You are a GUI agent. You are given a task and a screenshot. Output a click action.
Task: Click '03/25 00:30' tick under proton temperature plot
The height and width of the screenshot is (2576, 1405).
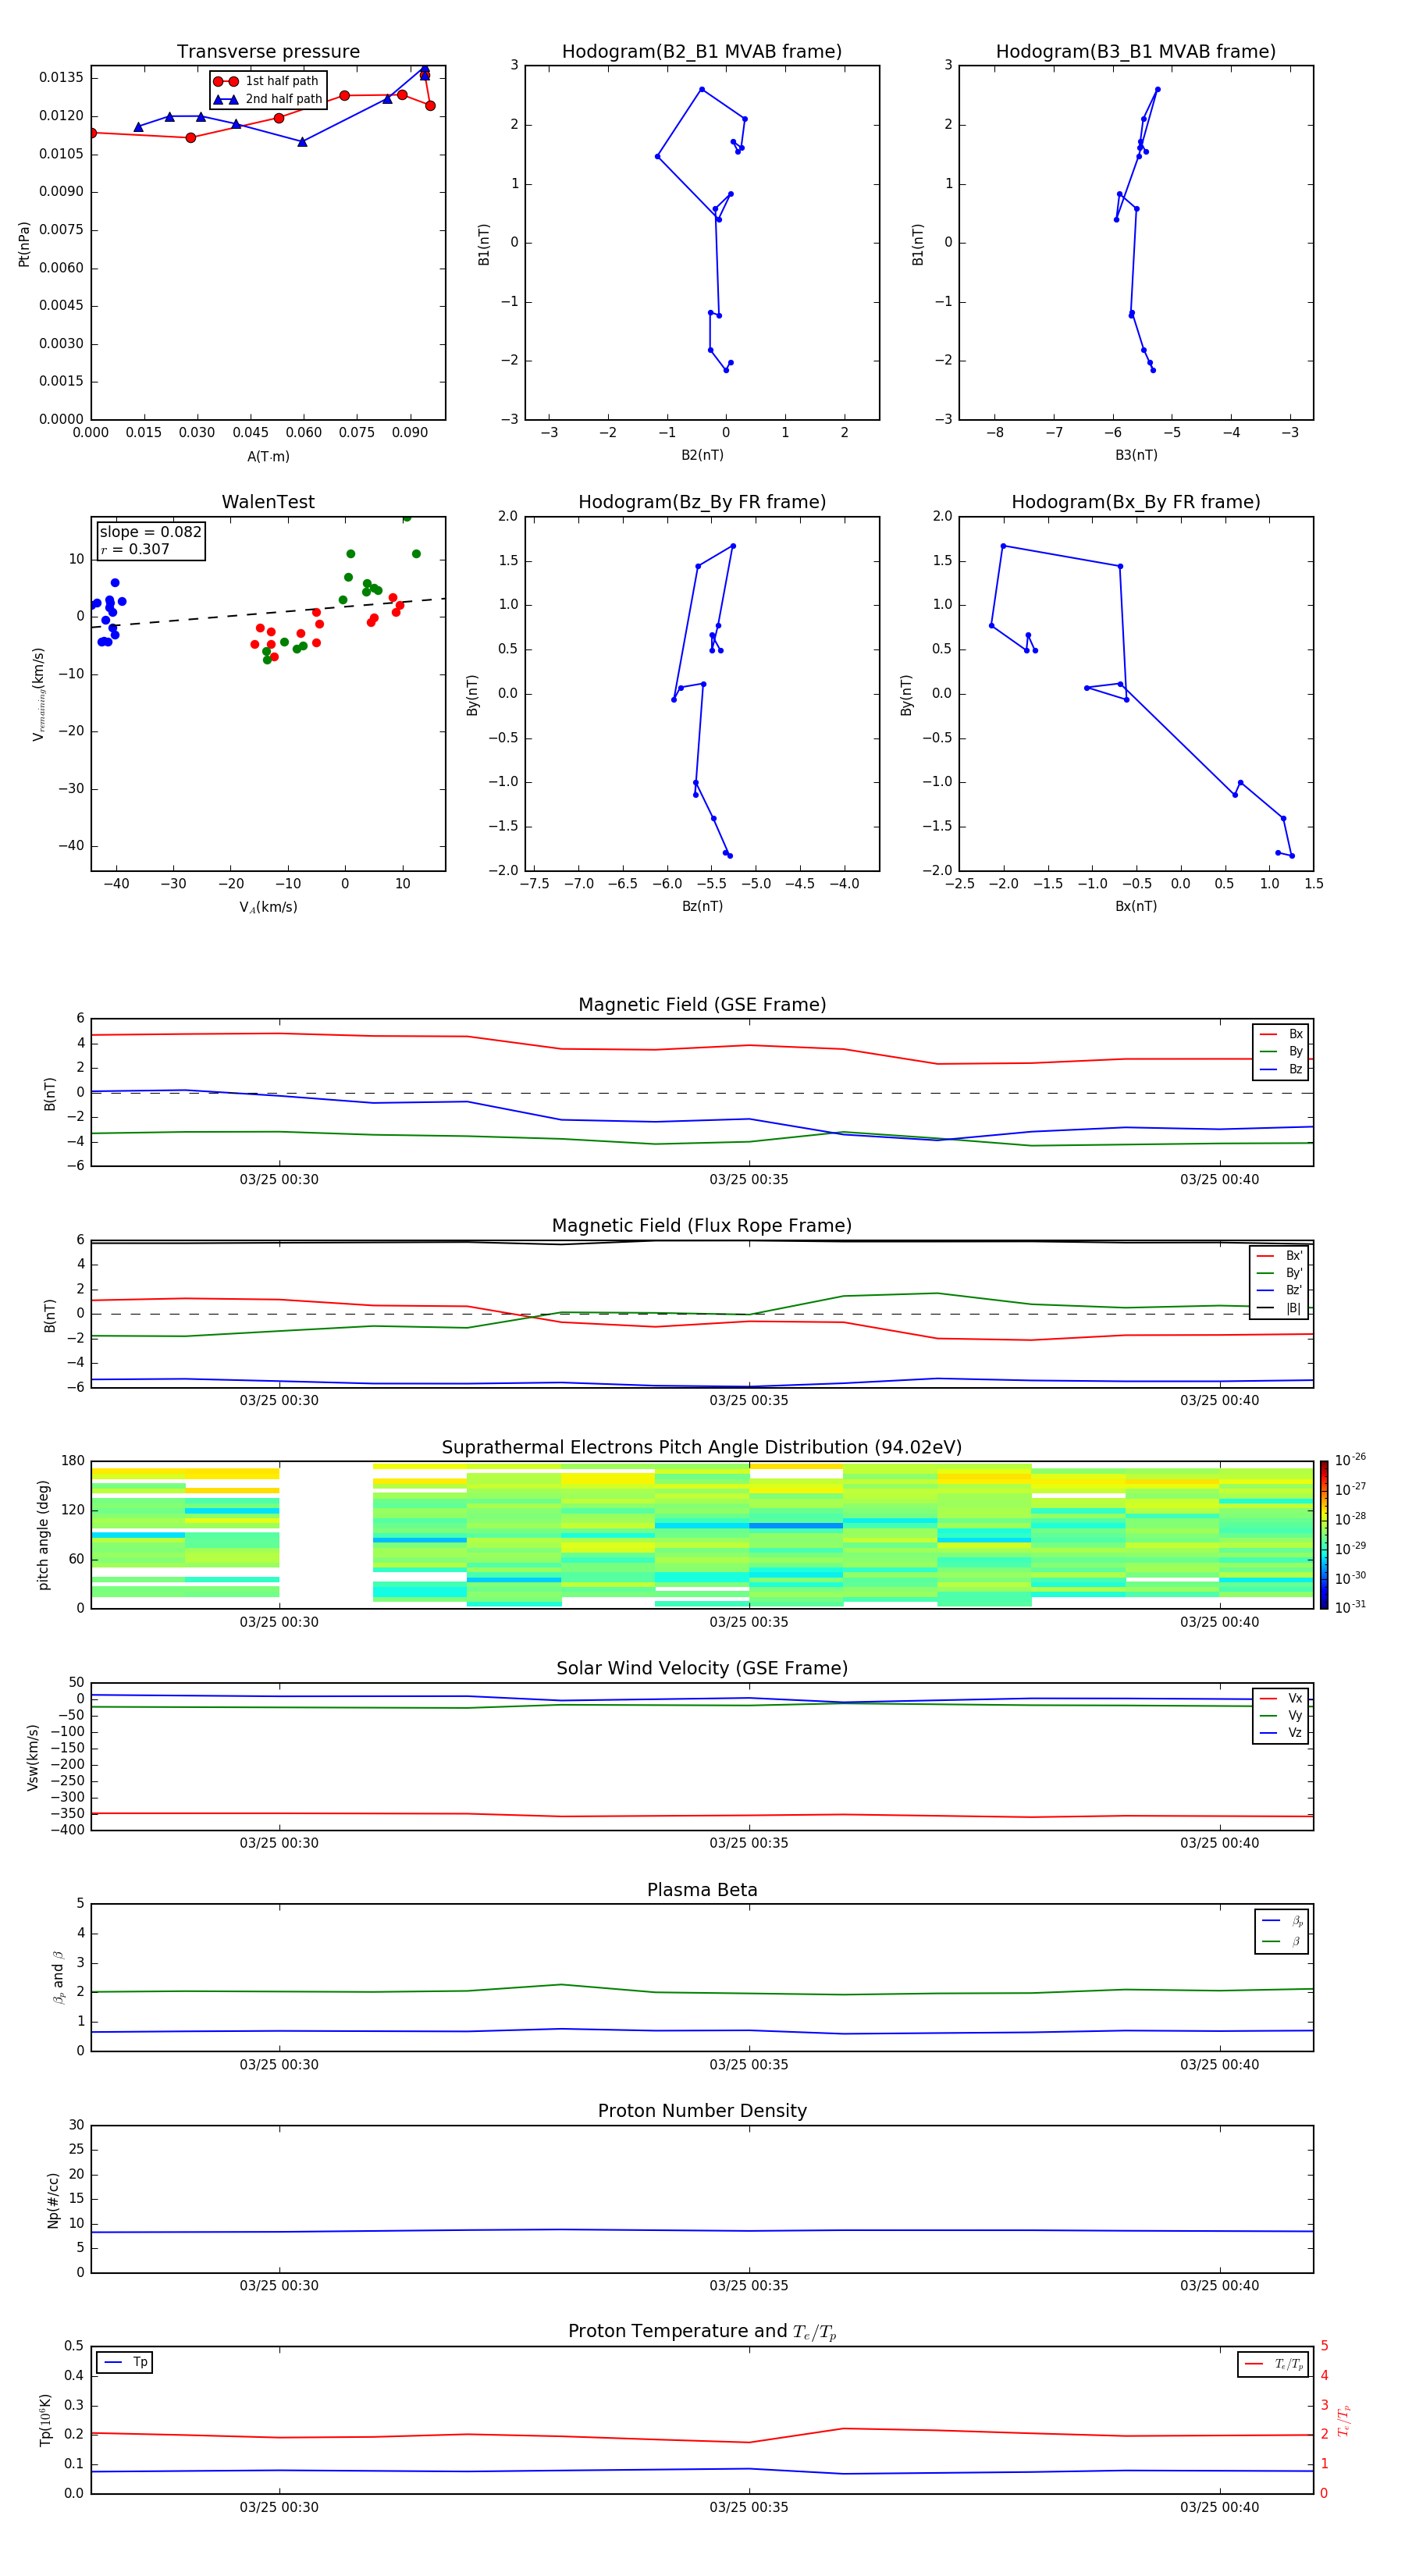coord(279,2507)
